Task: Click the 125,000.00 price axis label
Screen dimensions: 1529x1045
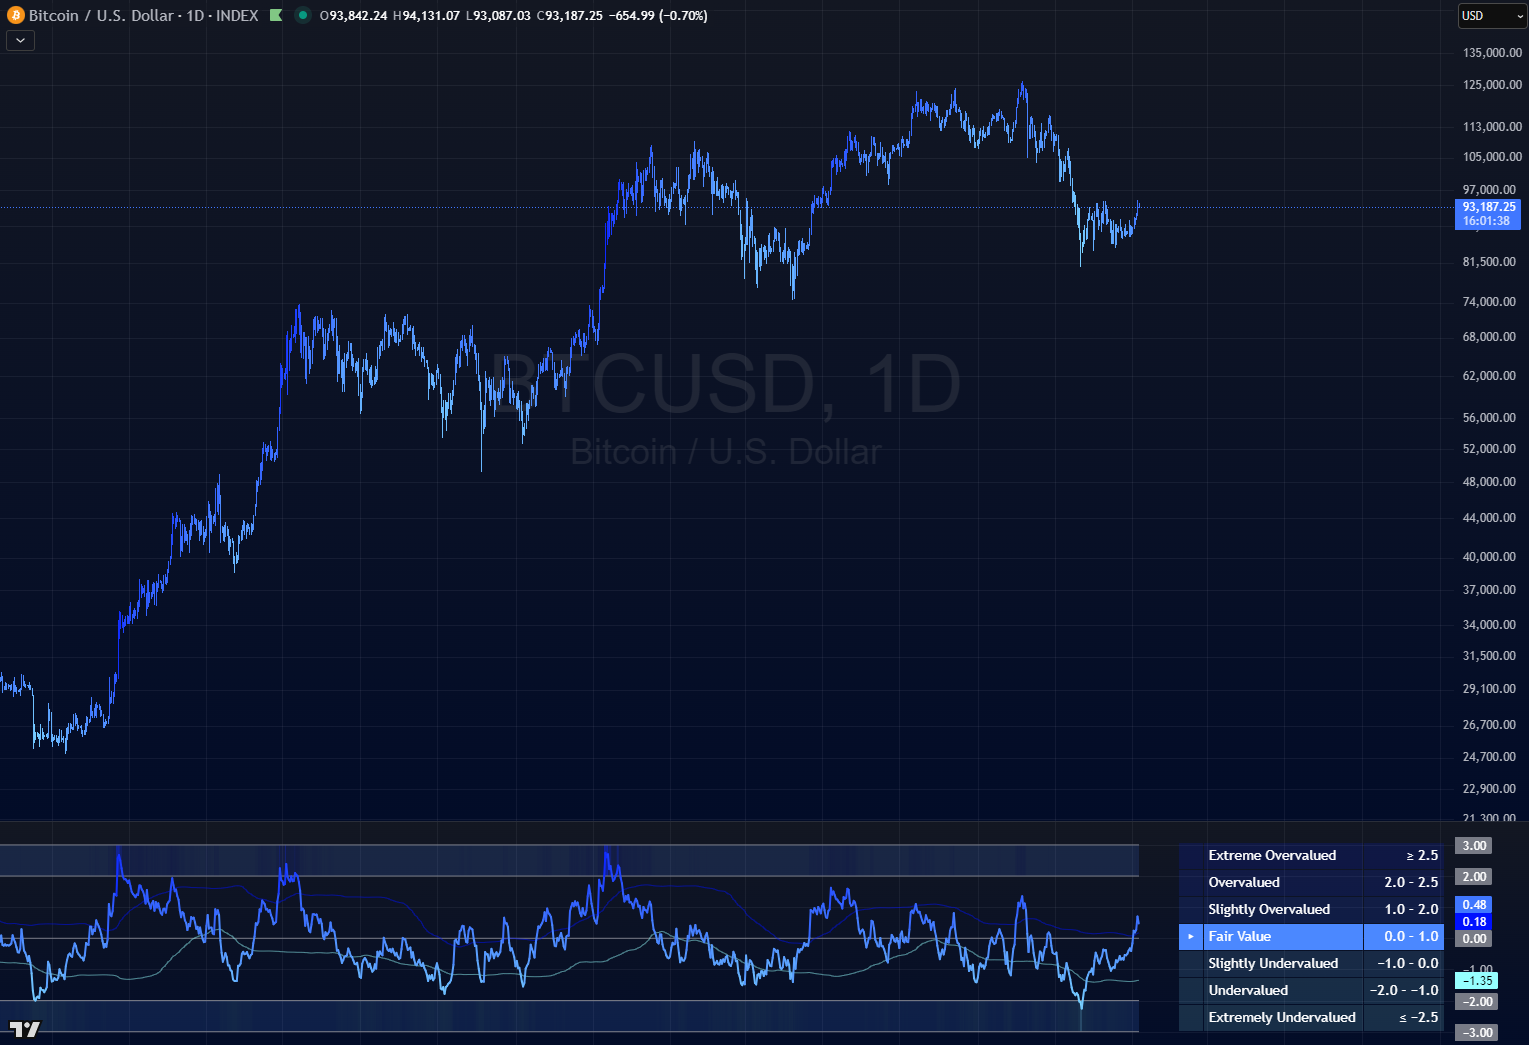Action: coord(1491,85)
